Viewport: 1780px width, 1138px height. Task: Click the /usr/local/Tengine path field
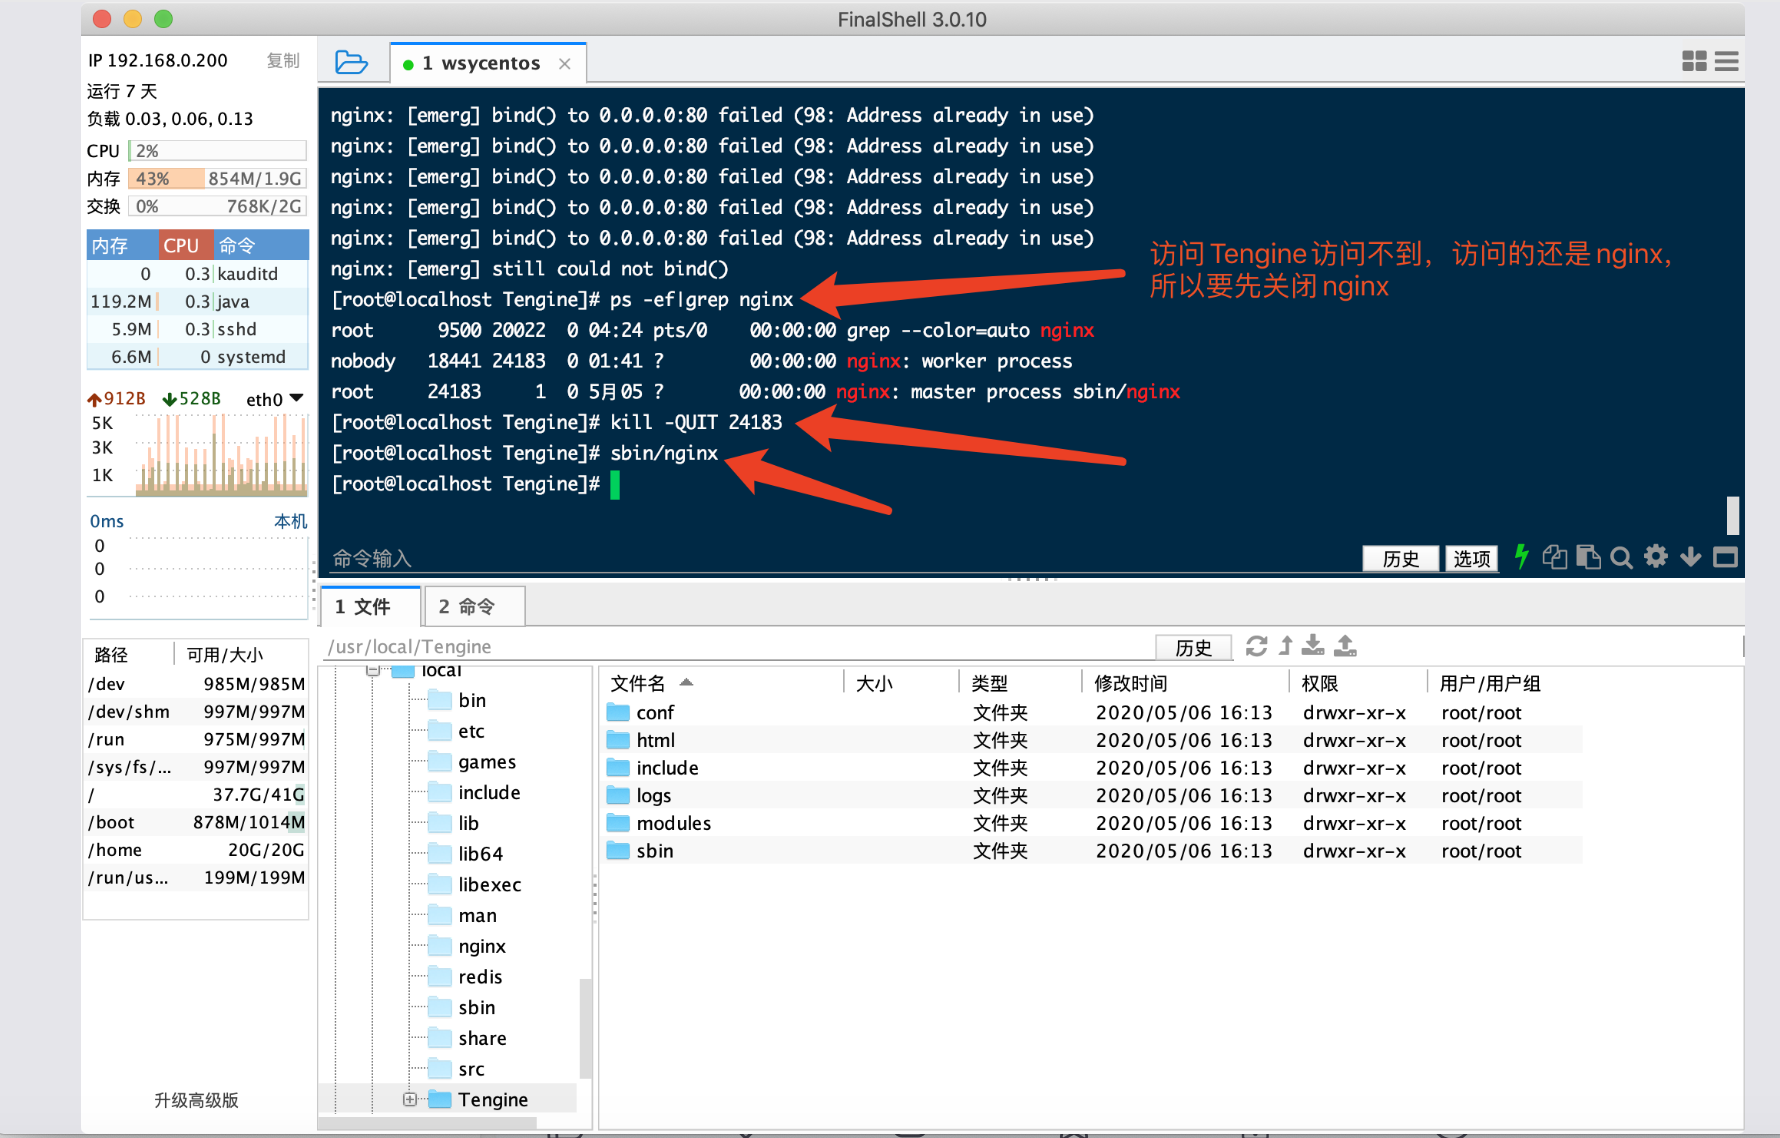pos(738,647)
